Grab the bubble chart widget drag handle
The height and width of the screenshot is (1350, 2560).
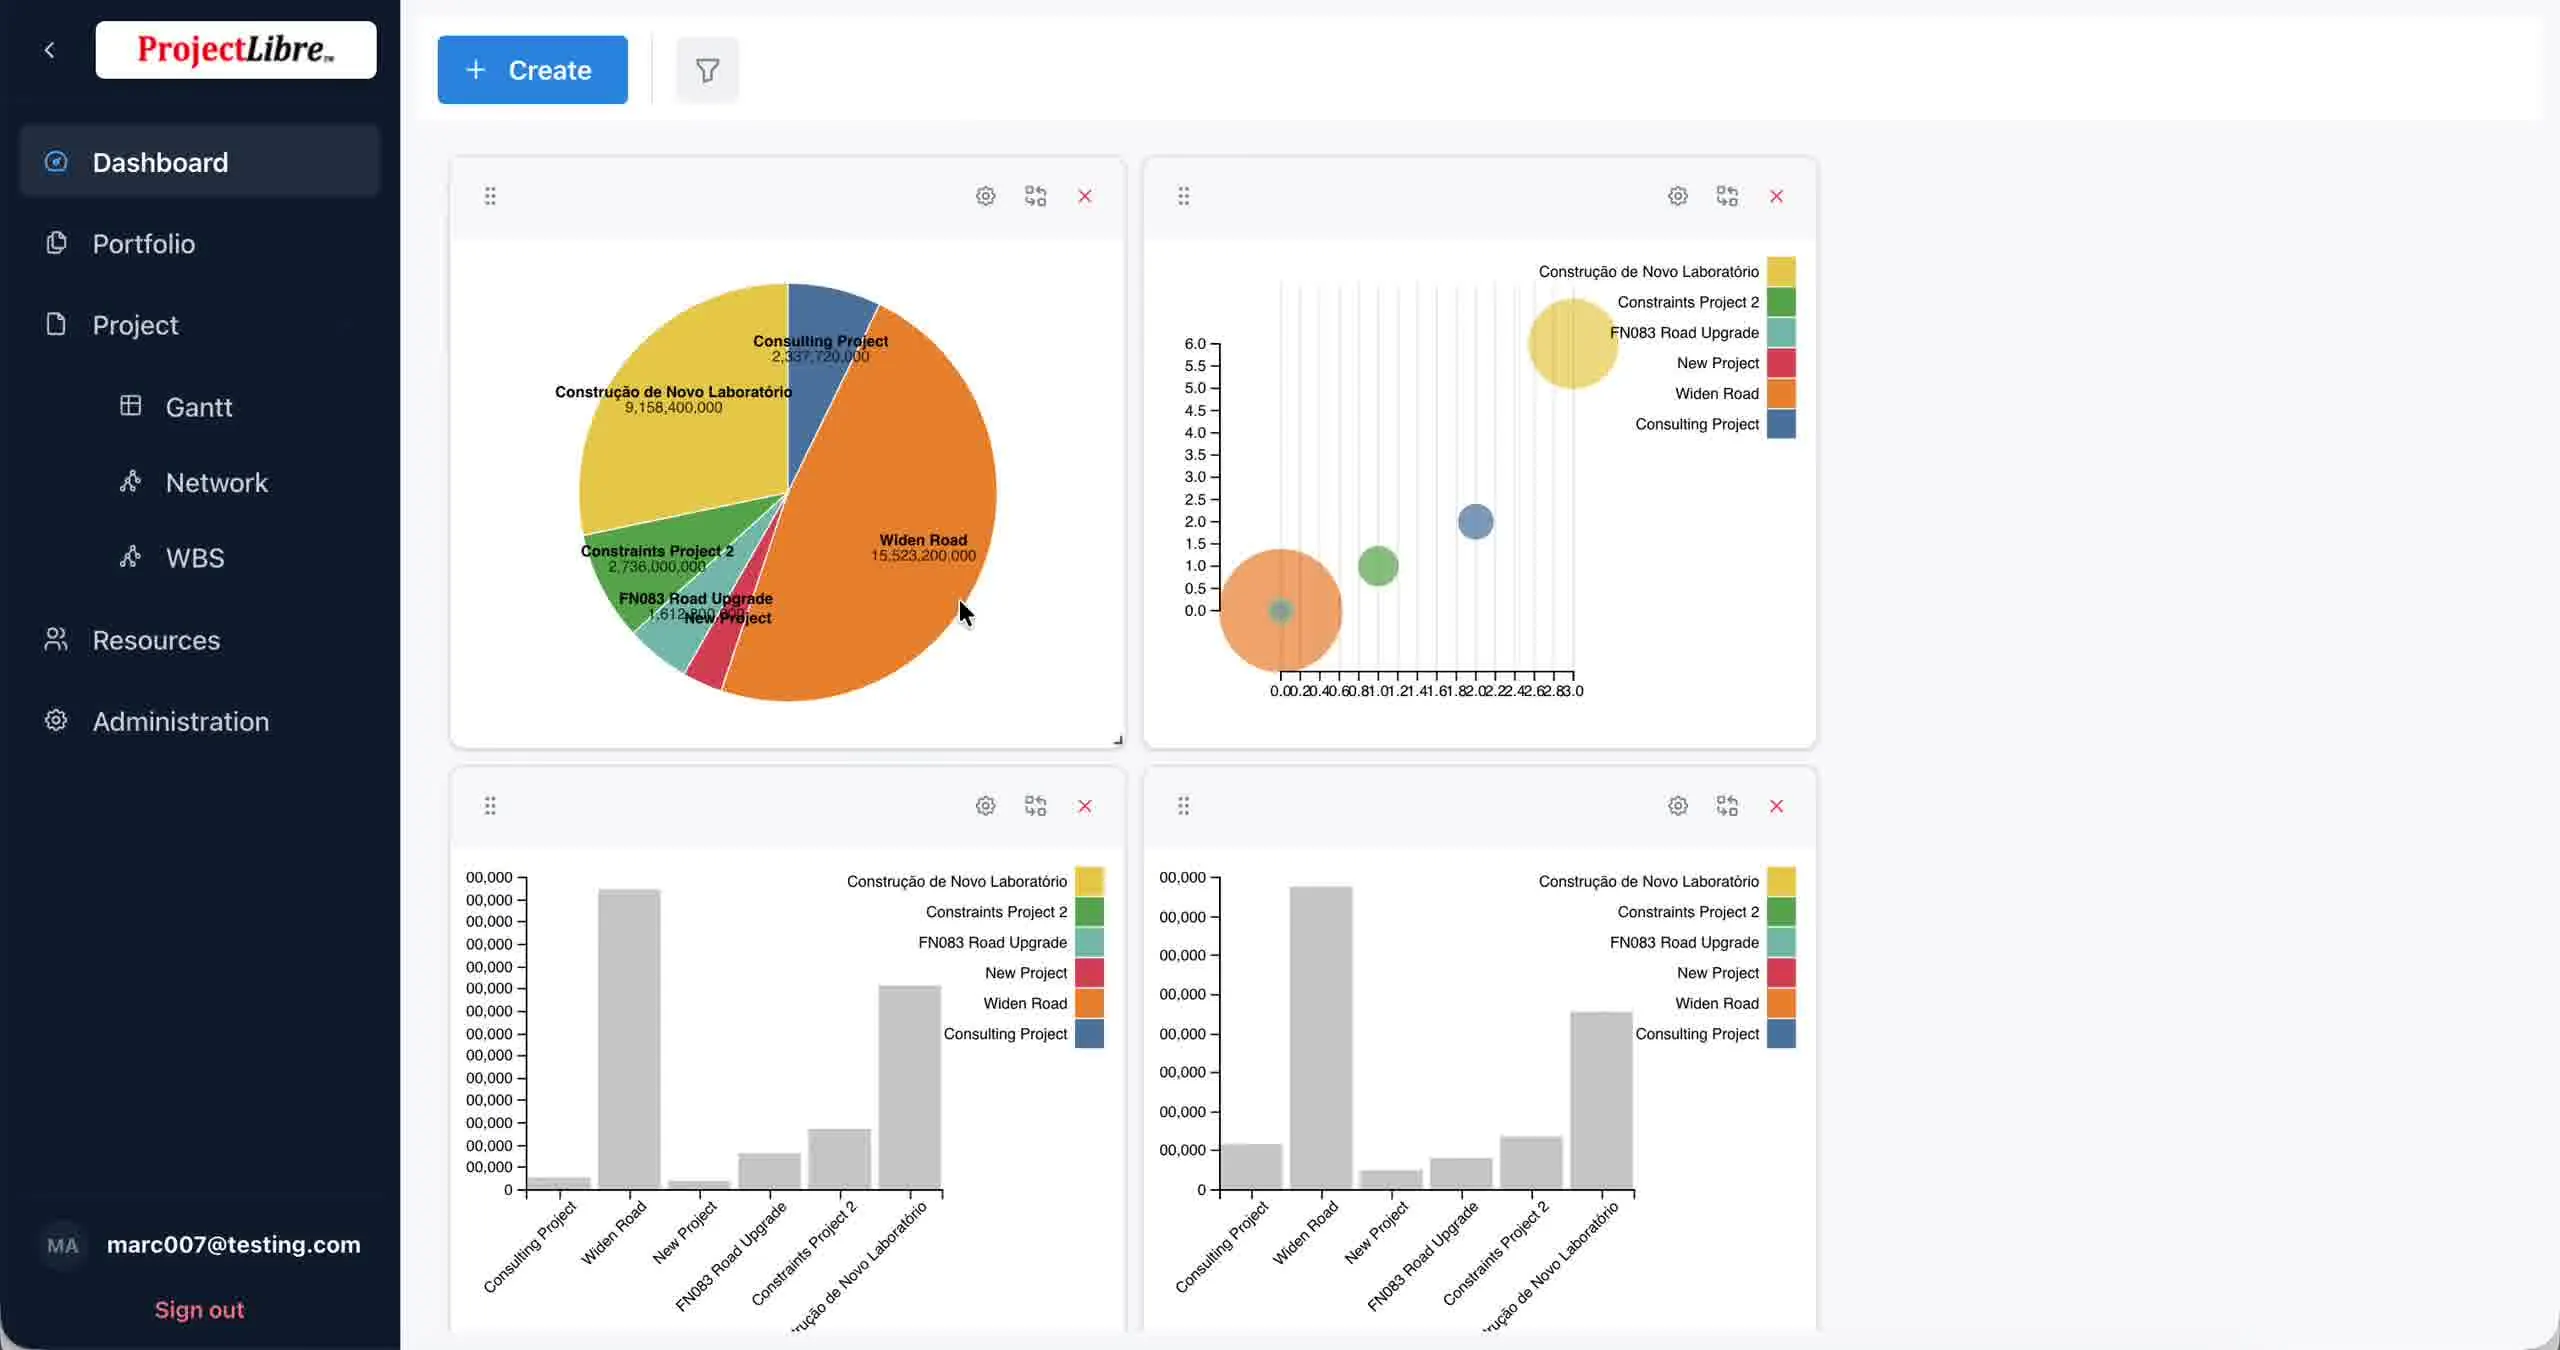coord(1183,196)
